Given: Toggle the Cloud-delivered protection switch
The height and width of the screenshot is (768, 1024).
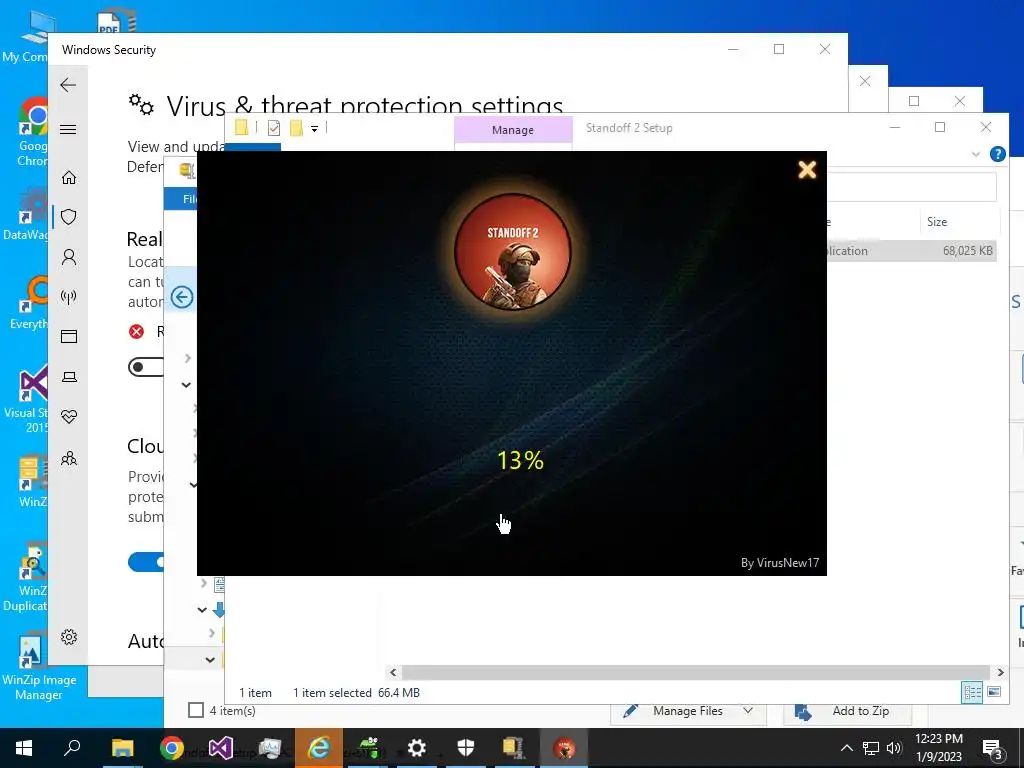Looking at the screenshot, I should [146, 562].
